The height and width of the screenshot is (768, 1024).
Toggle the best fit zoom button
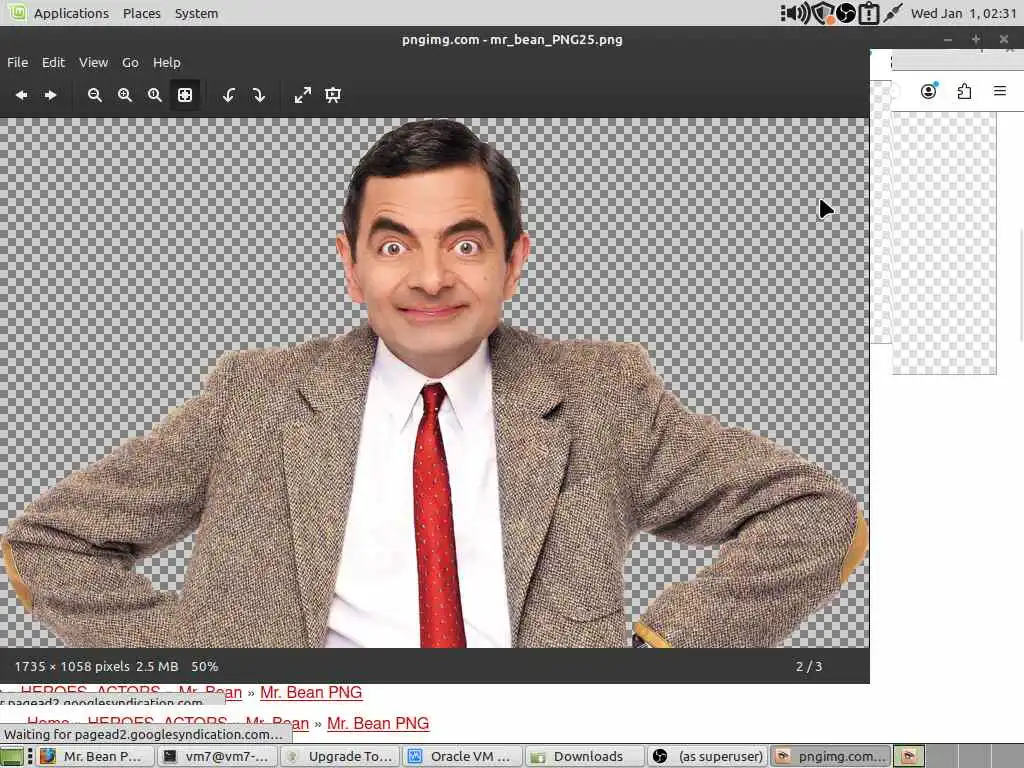click(185, 95)
